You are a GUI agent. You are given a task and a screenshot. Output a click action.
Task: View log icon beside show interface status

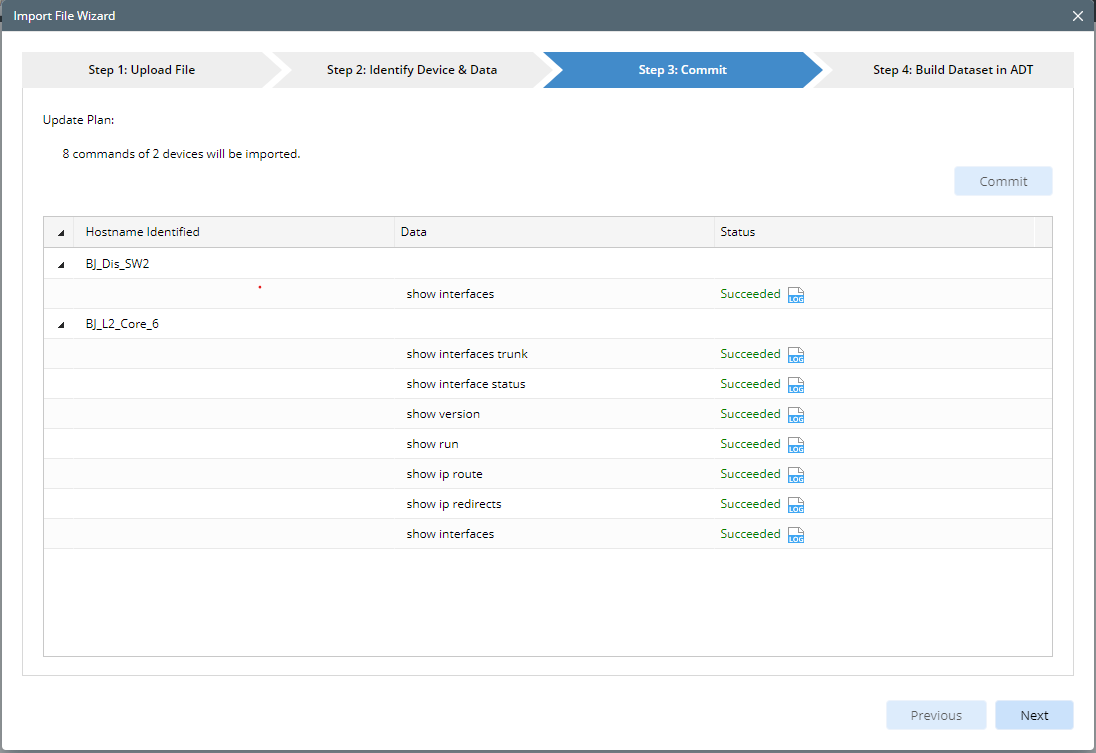coord(796,385)
